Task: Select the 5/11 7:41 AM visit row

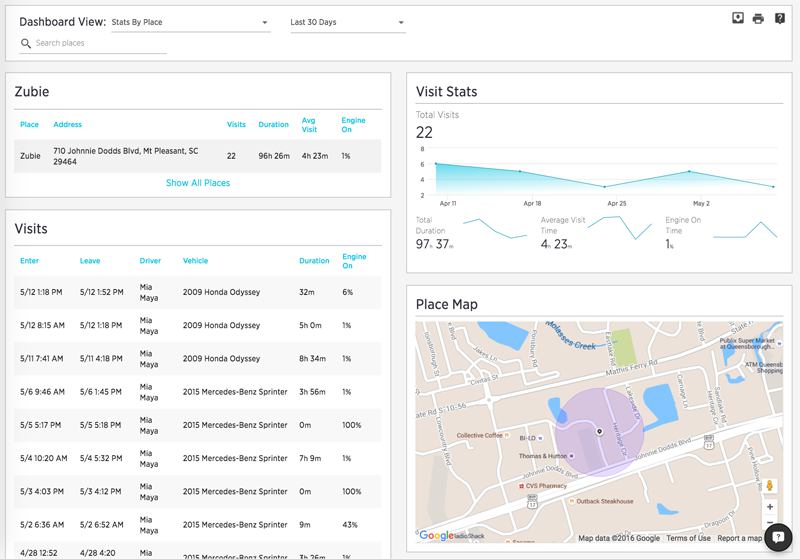Action: [197, 359]
